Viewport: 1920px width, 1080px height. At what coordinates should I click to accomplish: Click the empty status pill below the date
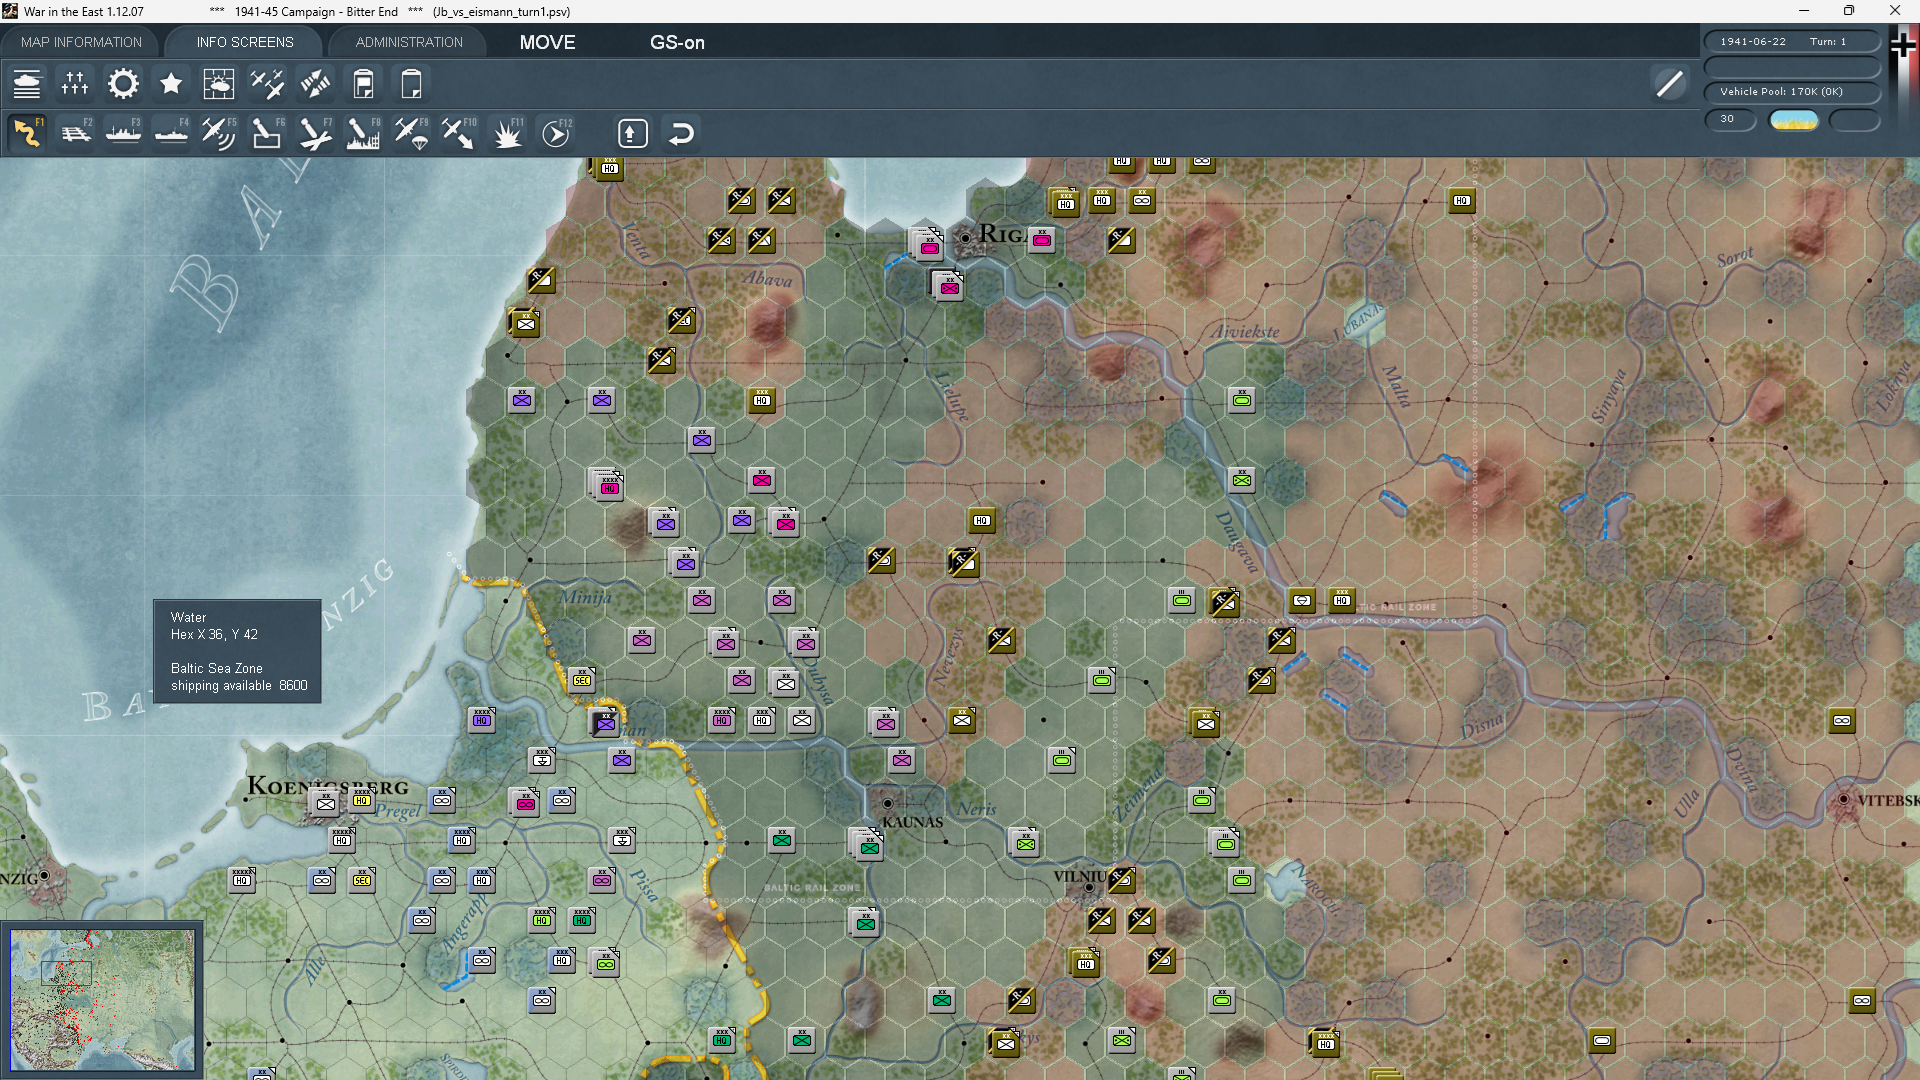coord(1792,67)
